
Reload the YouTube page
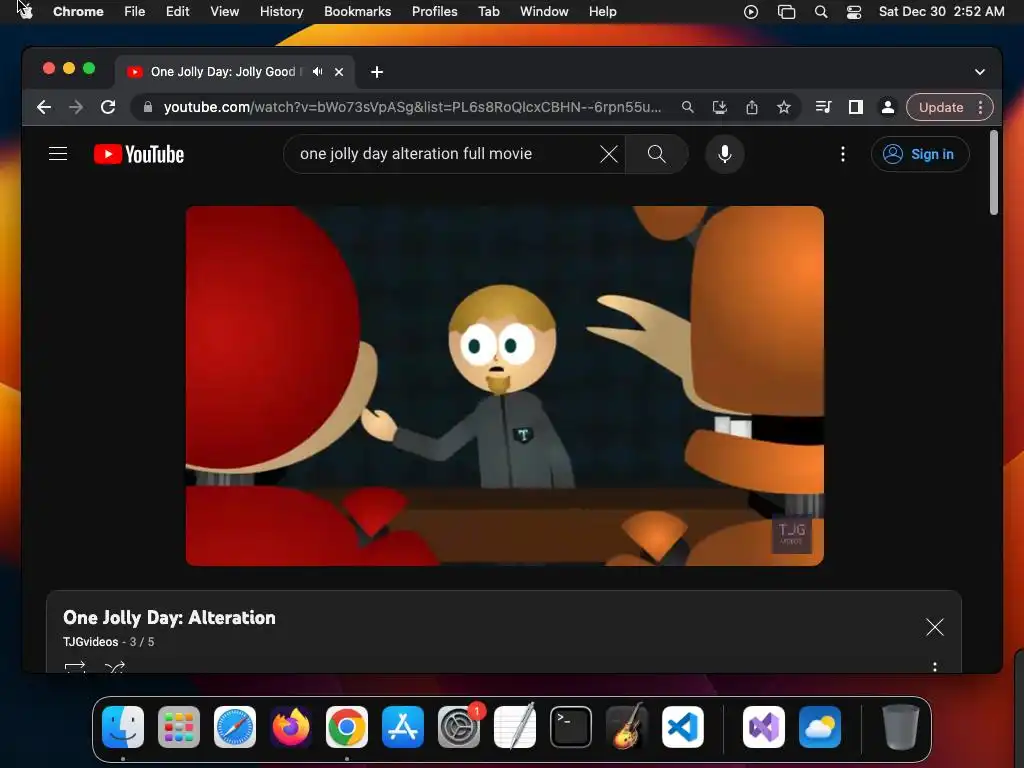108,107
